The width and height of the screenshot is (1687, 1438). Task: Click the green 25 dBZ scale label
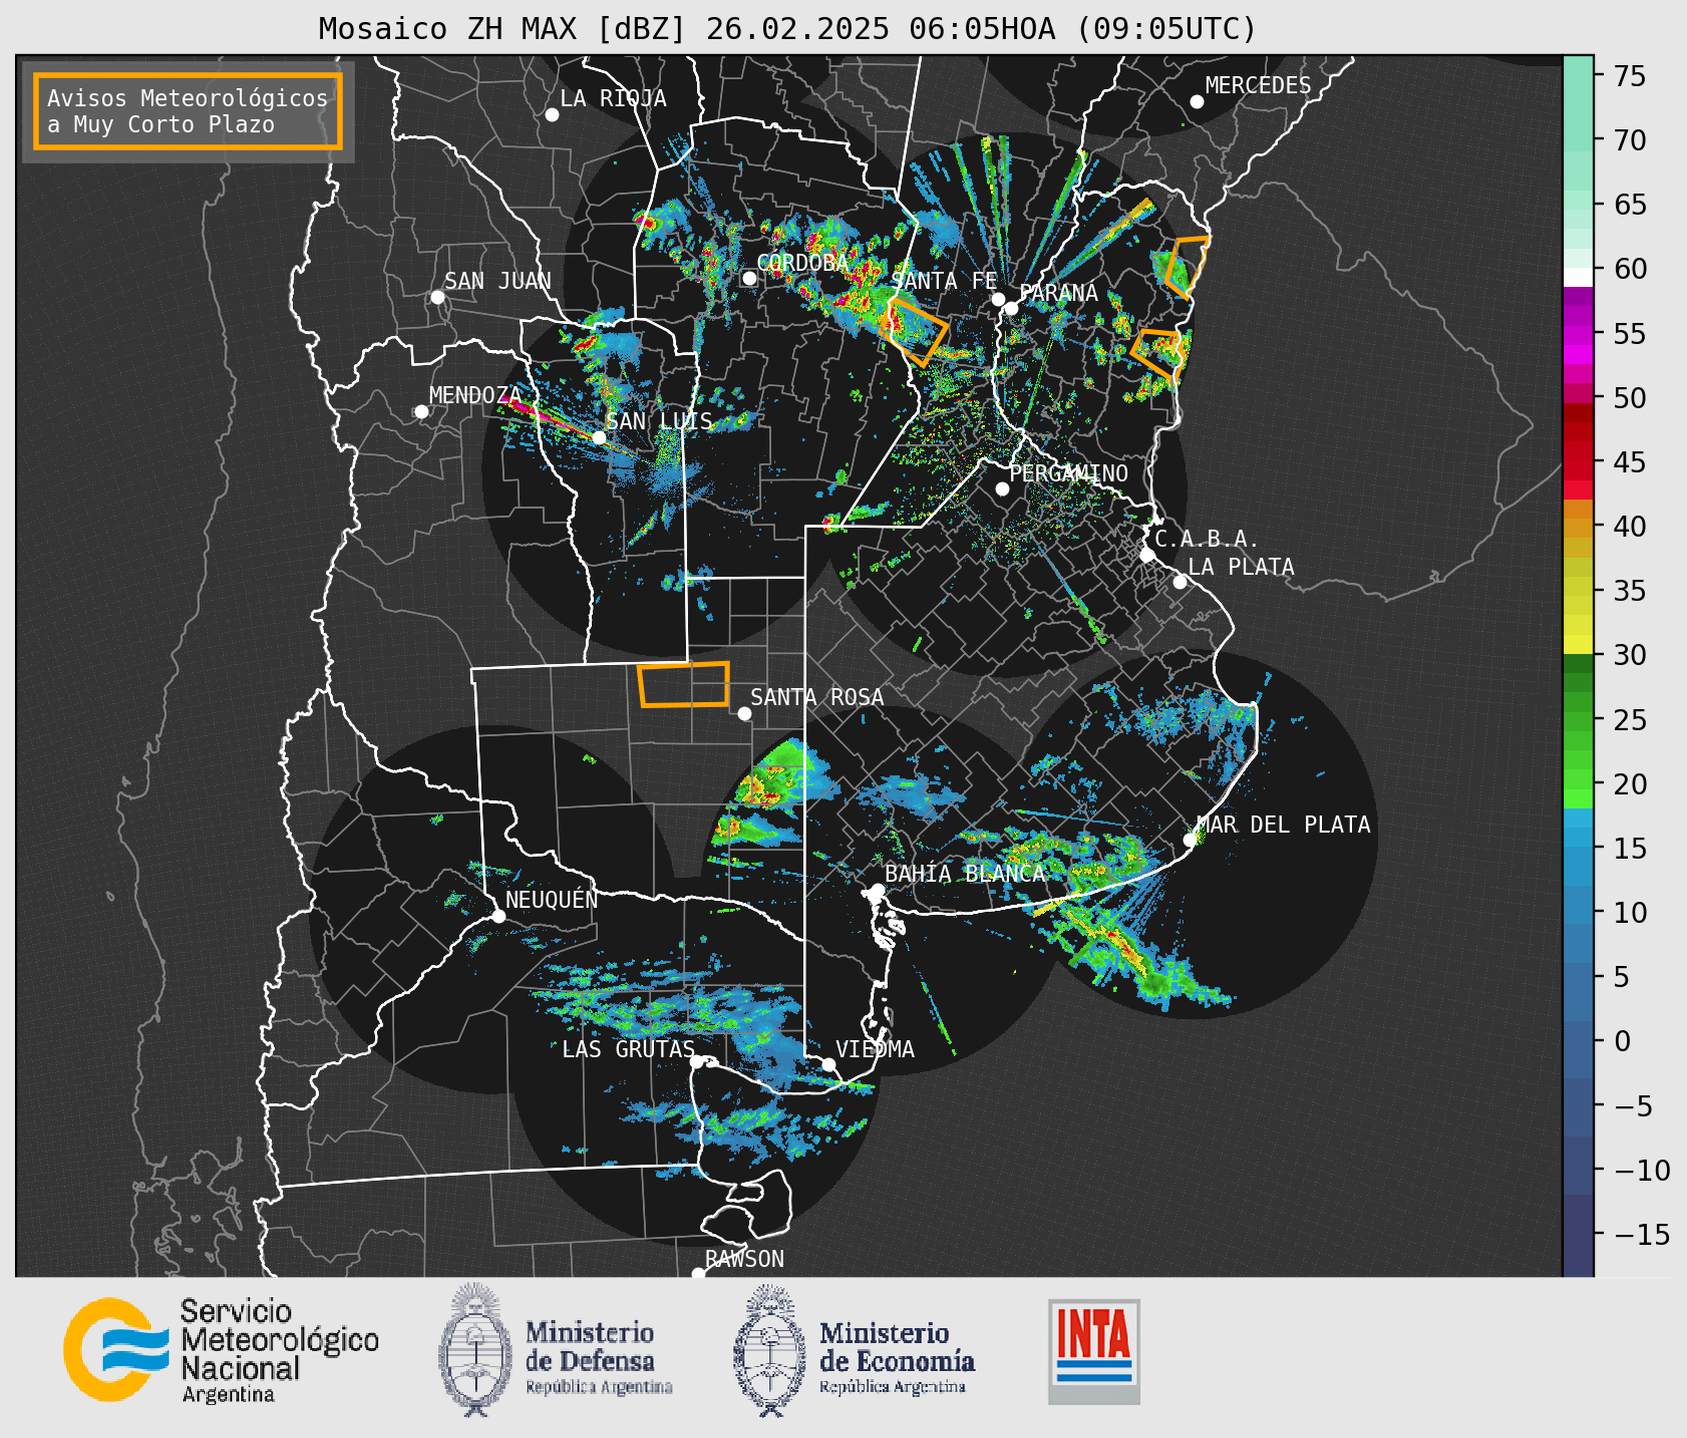tap(1628, 720)
